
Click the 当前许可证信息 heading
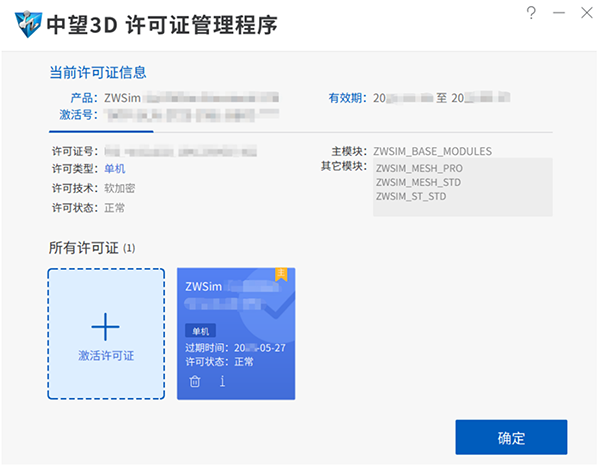(x=98, y=72)
